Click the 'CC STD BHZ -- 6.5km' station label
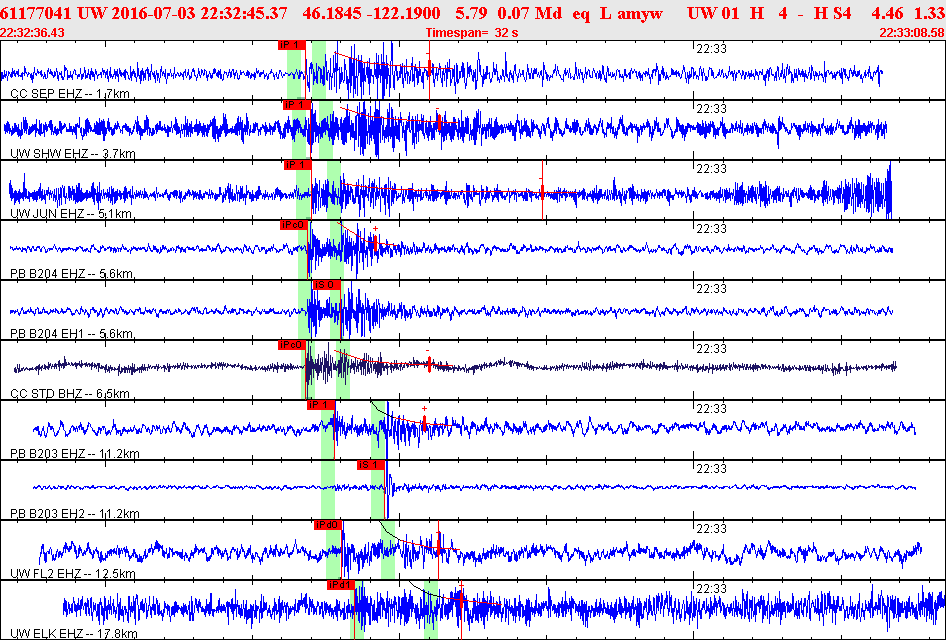The height and width of the screenshot is (640, 946). click(70, 394)
